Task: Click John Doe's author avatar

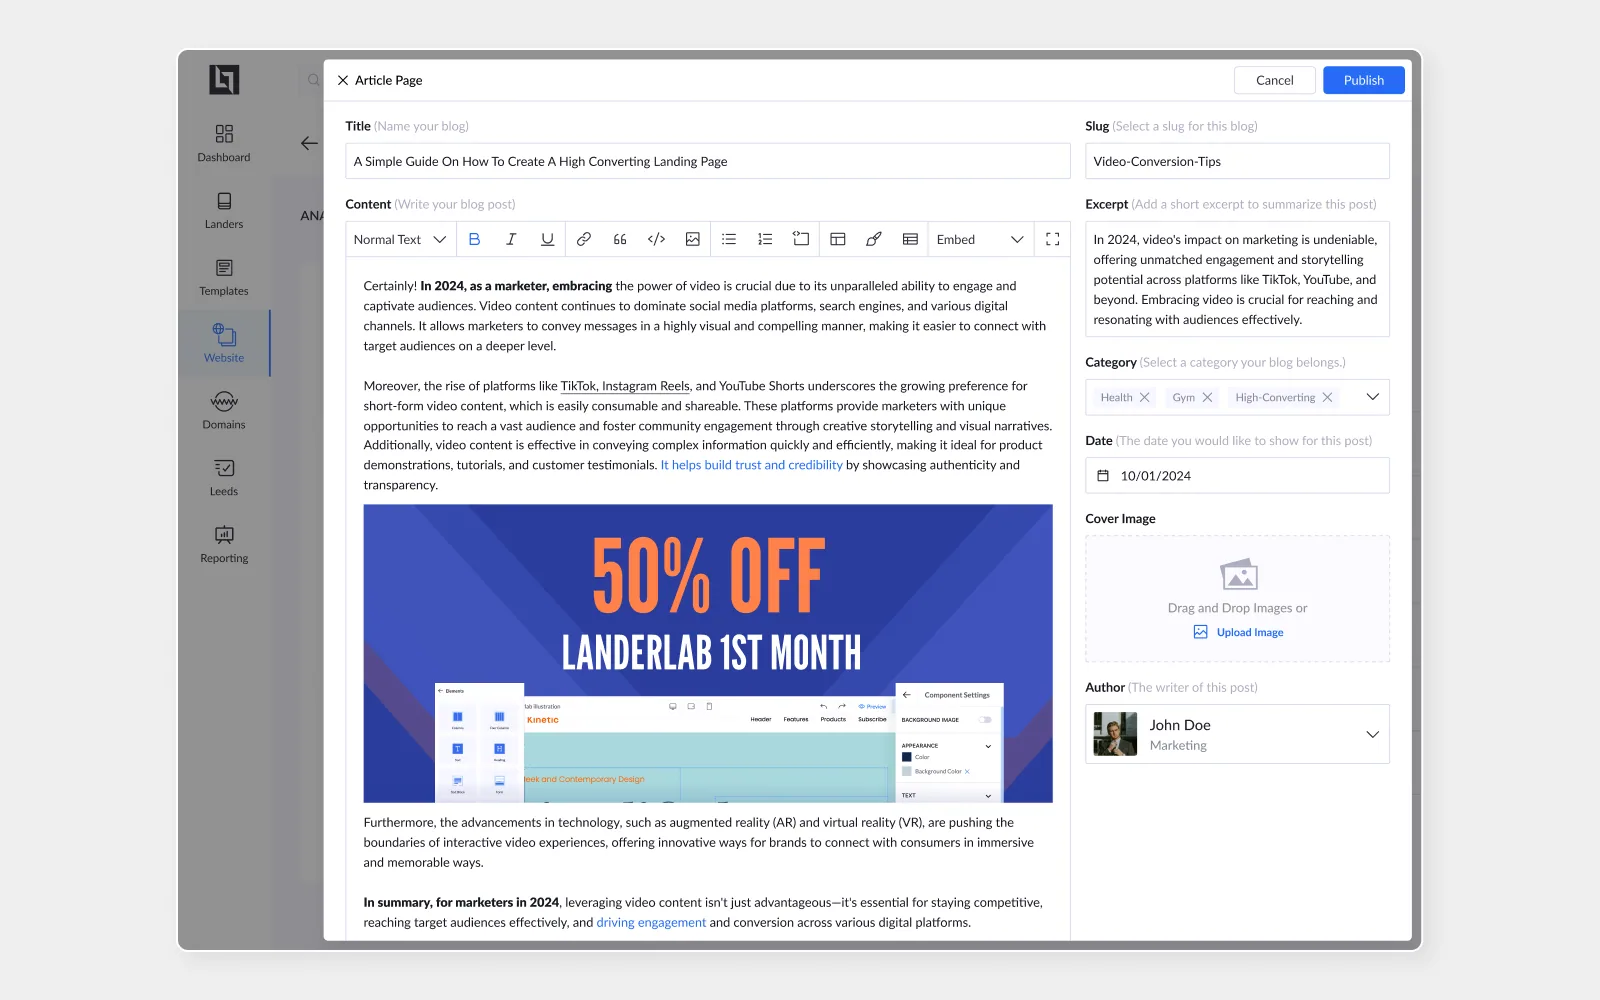Action: (1115, 734)
